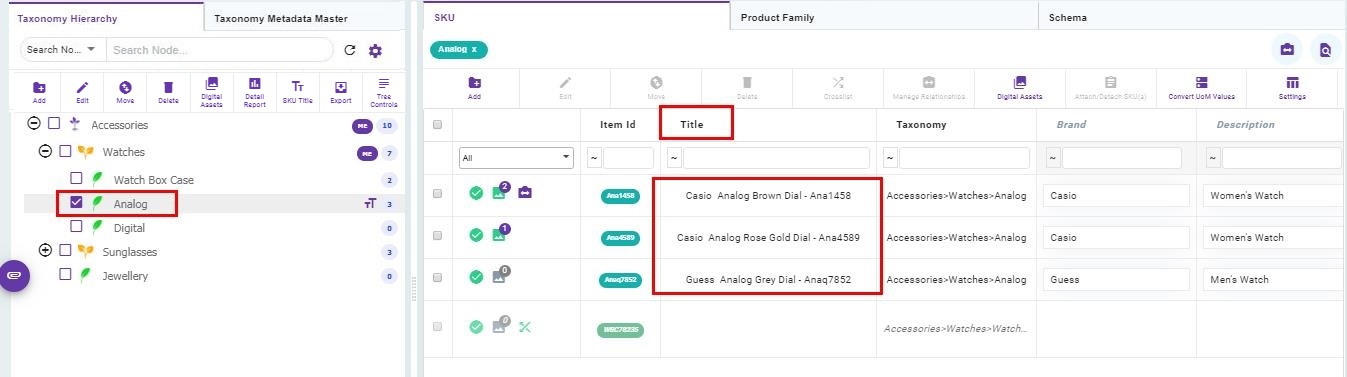1347x377 pixels.
Task: Click the briefcase icon in the Ana1458 row
Action: pyautogui.click(x=525, y=193)
